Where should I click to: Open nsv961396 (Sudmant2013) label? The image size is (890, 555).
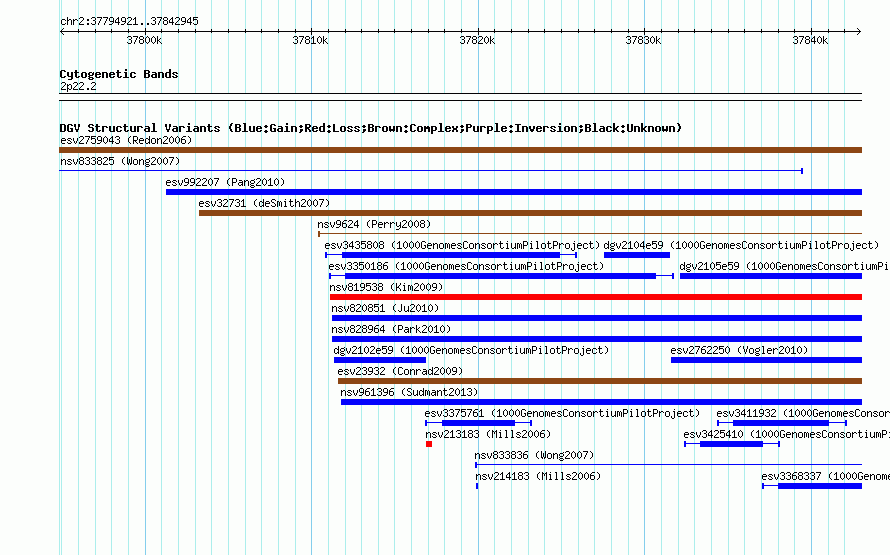coord(409,392)
